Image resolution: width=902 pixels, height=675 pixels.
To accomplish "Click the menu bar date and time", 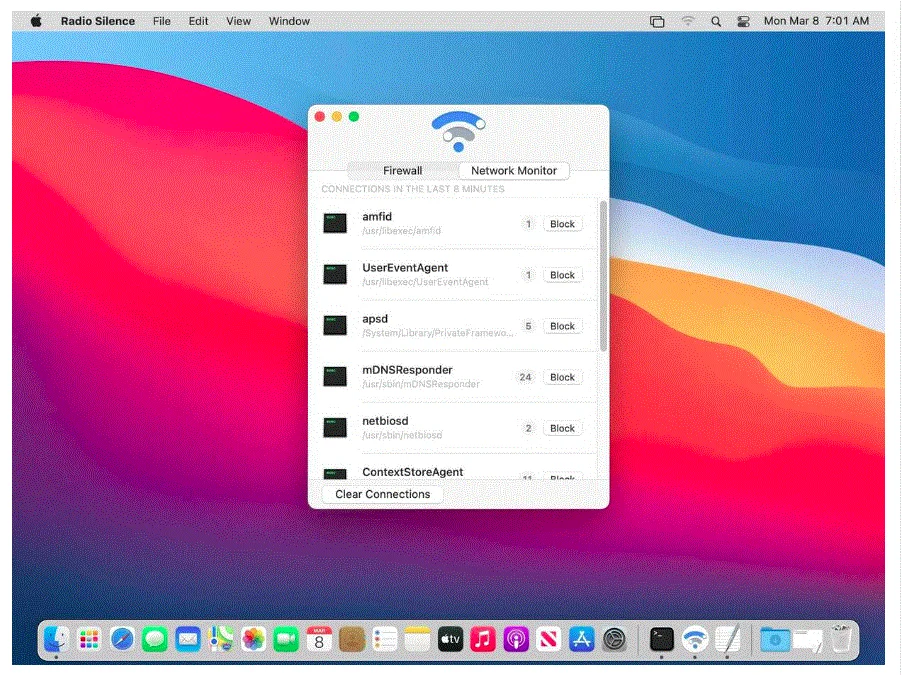I will click(816, 21).
